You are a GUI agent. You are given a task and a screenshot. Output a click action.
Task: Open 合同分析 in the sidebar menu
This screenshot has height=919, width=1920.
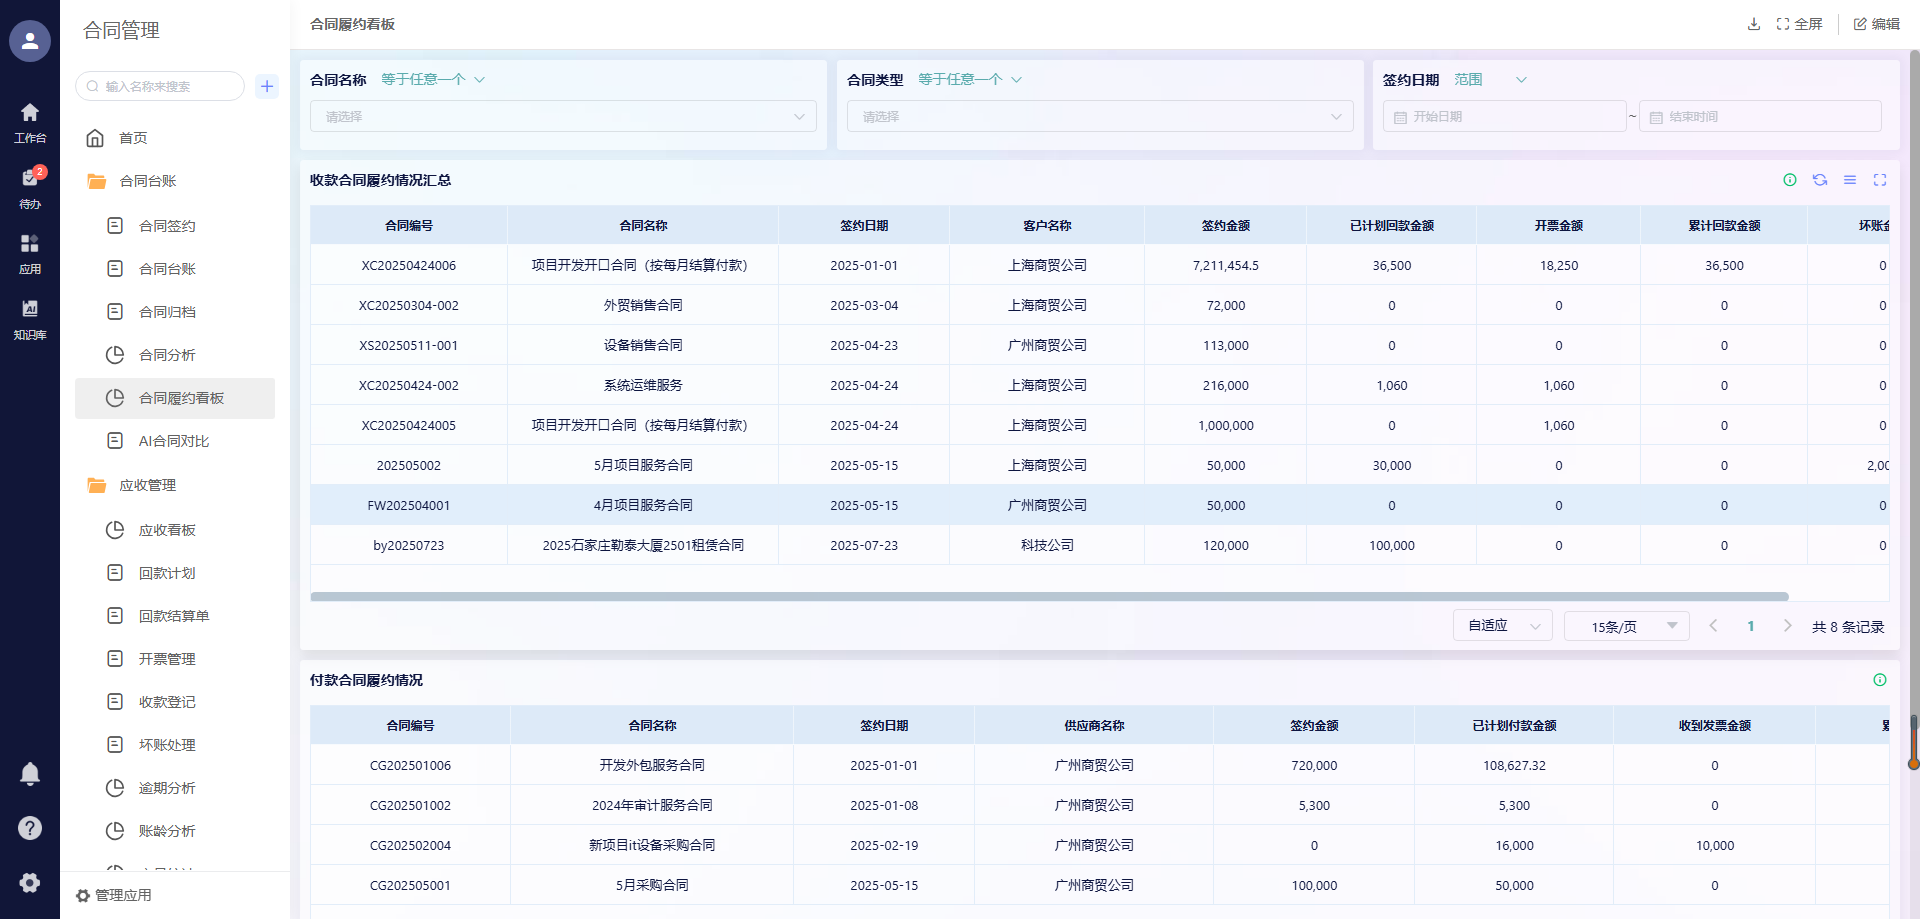(167, 355)
